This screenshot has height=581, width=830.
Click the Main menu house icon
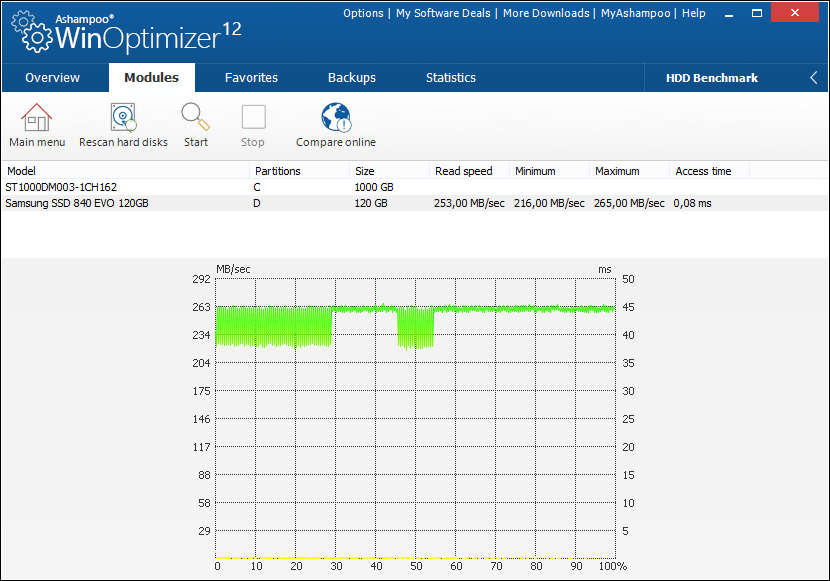click(37, 117)
